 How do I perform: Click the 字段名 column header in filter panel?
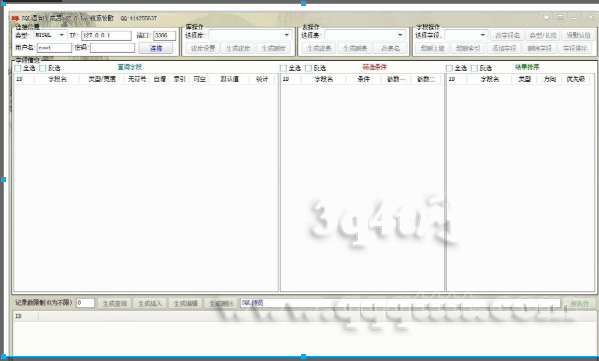324,79
